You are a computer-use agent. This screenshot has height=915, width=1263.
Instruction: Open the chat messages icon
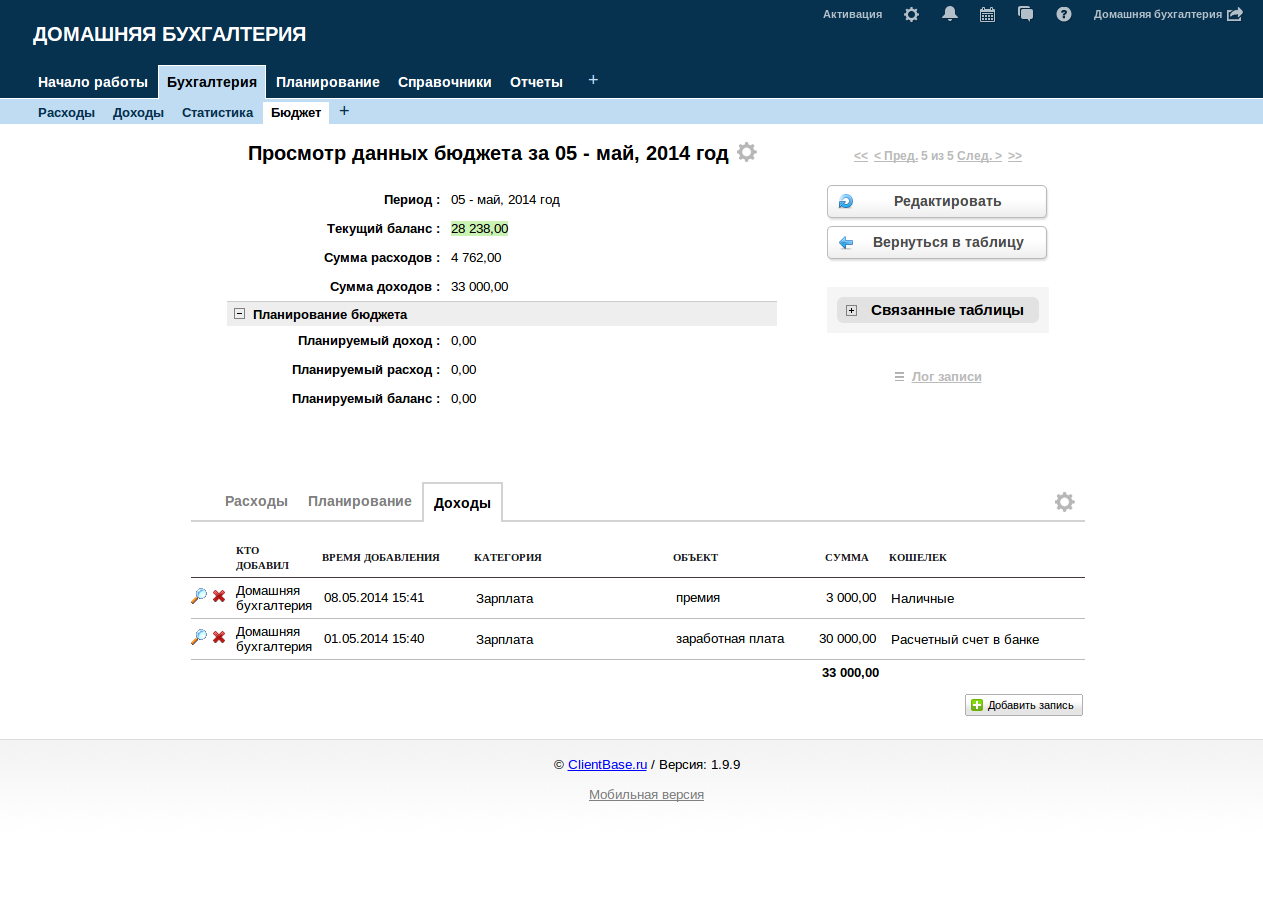click(1025, 14)
